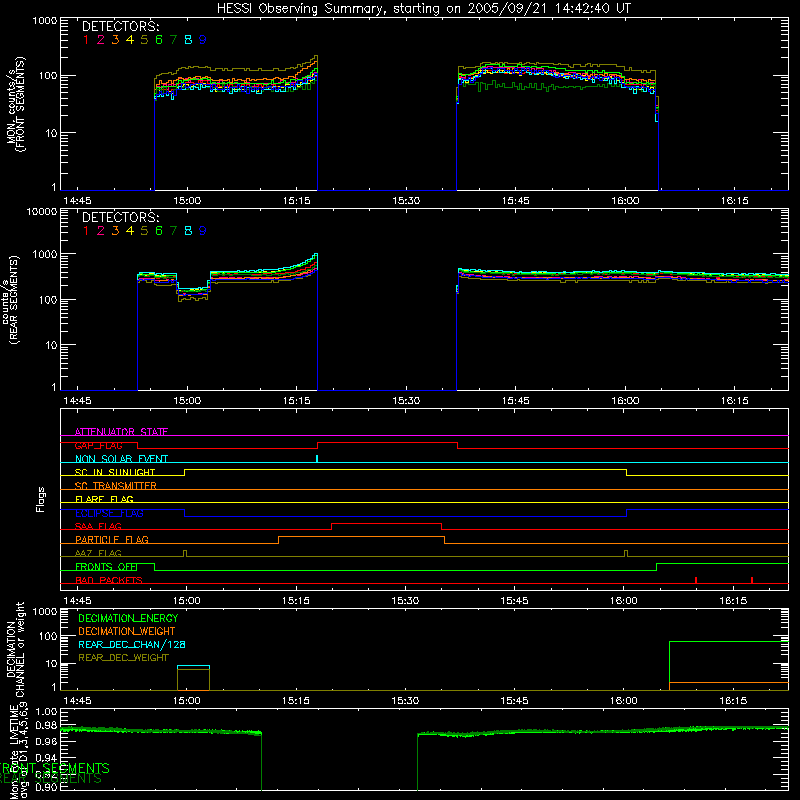Pick blue detector 9 in rear segments legend
The image size is (800, 800).
tap(203, 231)
